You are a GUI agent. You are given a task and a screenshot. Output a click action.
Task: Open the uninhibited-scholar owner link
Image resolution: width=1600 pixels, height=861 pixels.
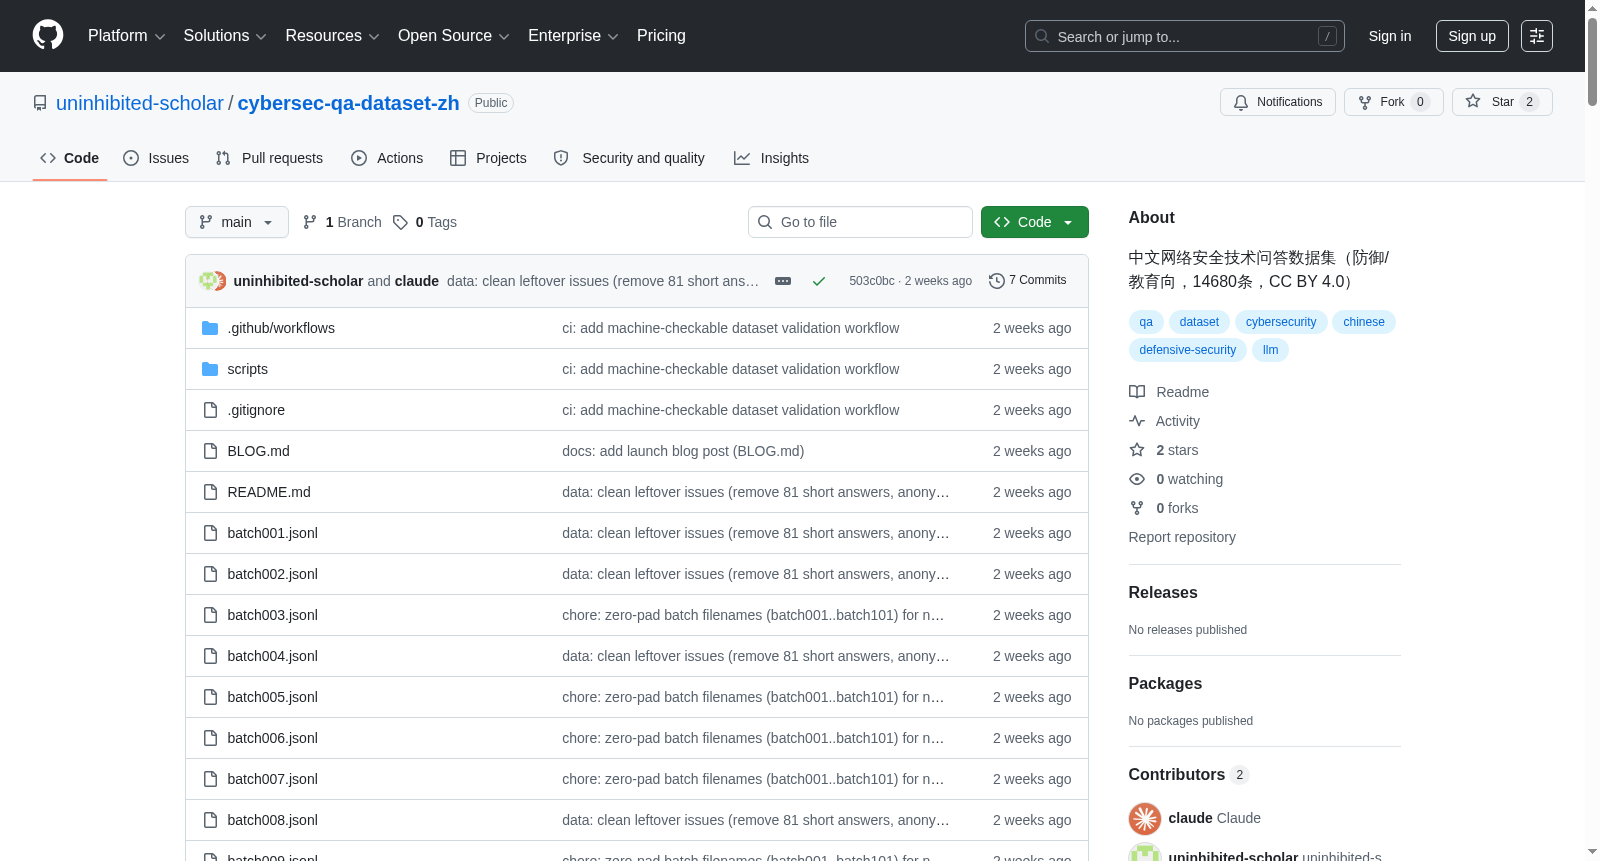(x=140, y=103)
